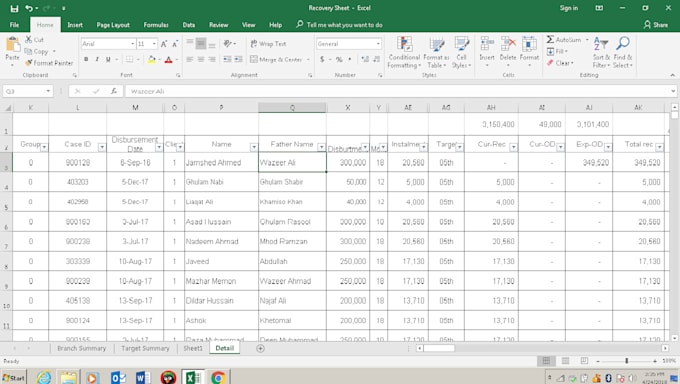Open the Father Name filter dropdown
The width and height of the screenshot is (680, 384).
(x=321, y=148)
